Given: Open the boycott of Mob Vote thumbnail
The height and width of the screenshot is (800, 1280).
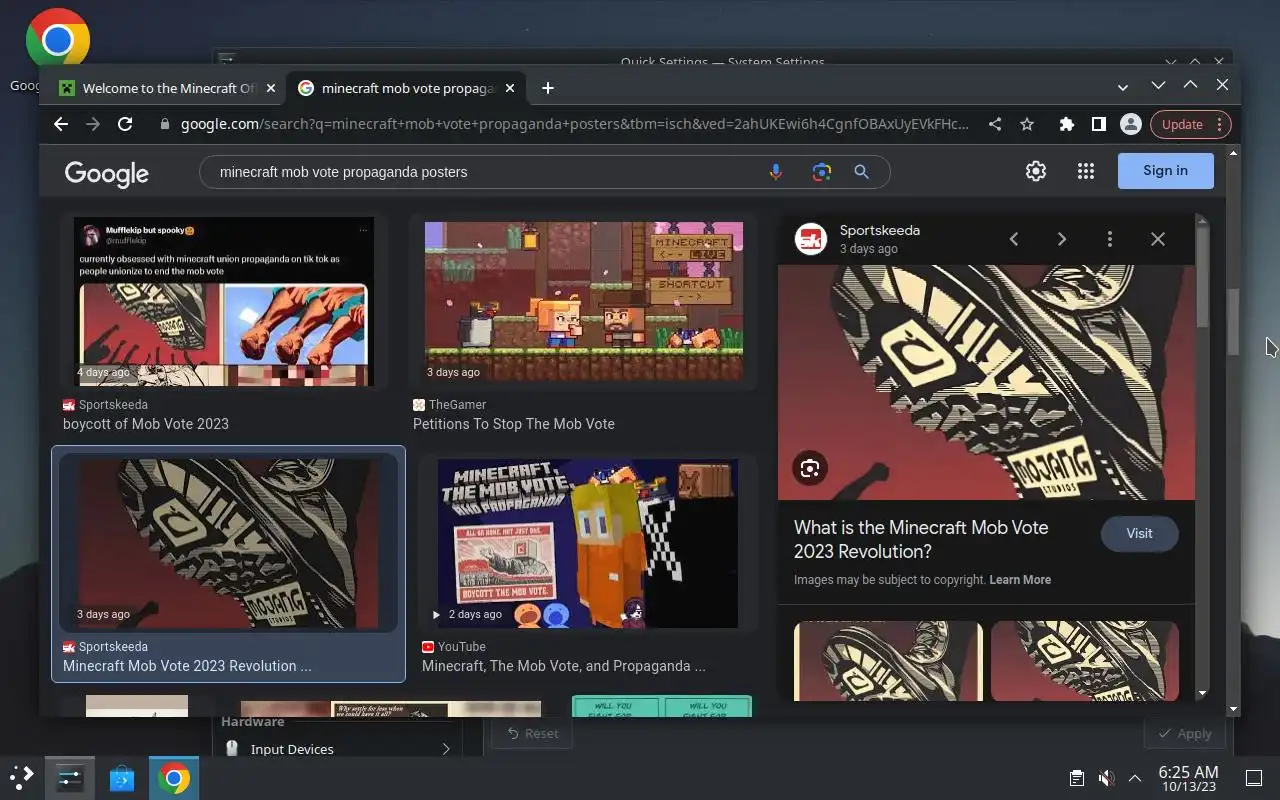Looking at the screenshot, I should tap(224, 302).
